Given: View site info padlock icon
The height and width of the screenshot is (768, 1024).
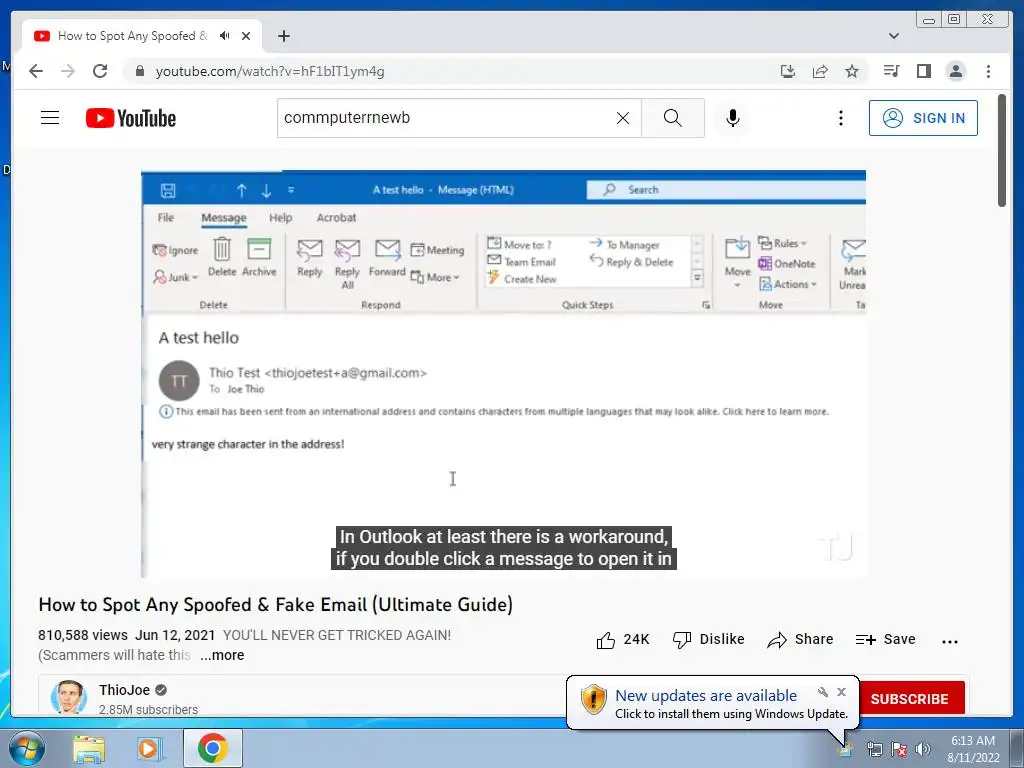Looking at the screenshot, I should pos(139,71).
